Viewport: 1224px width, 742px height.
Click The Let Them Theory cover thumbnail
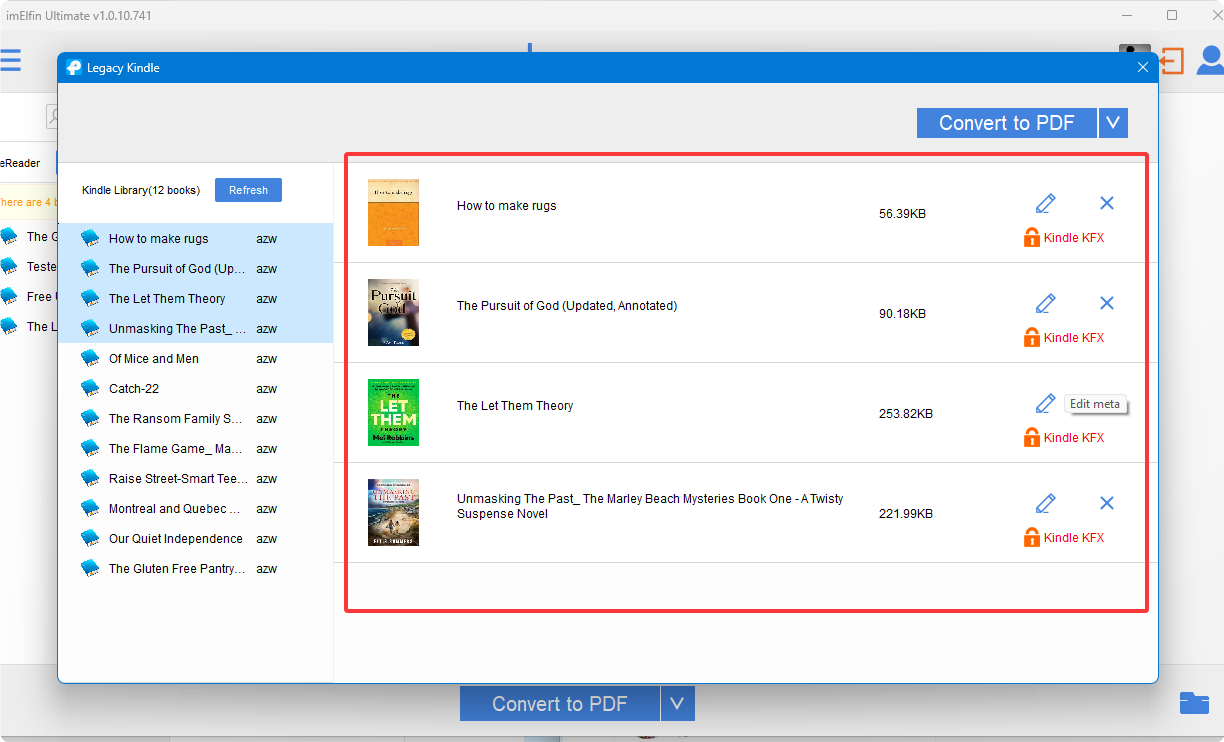click(x=393, y=412)
